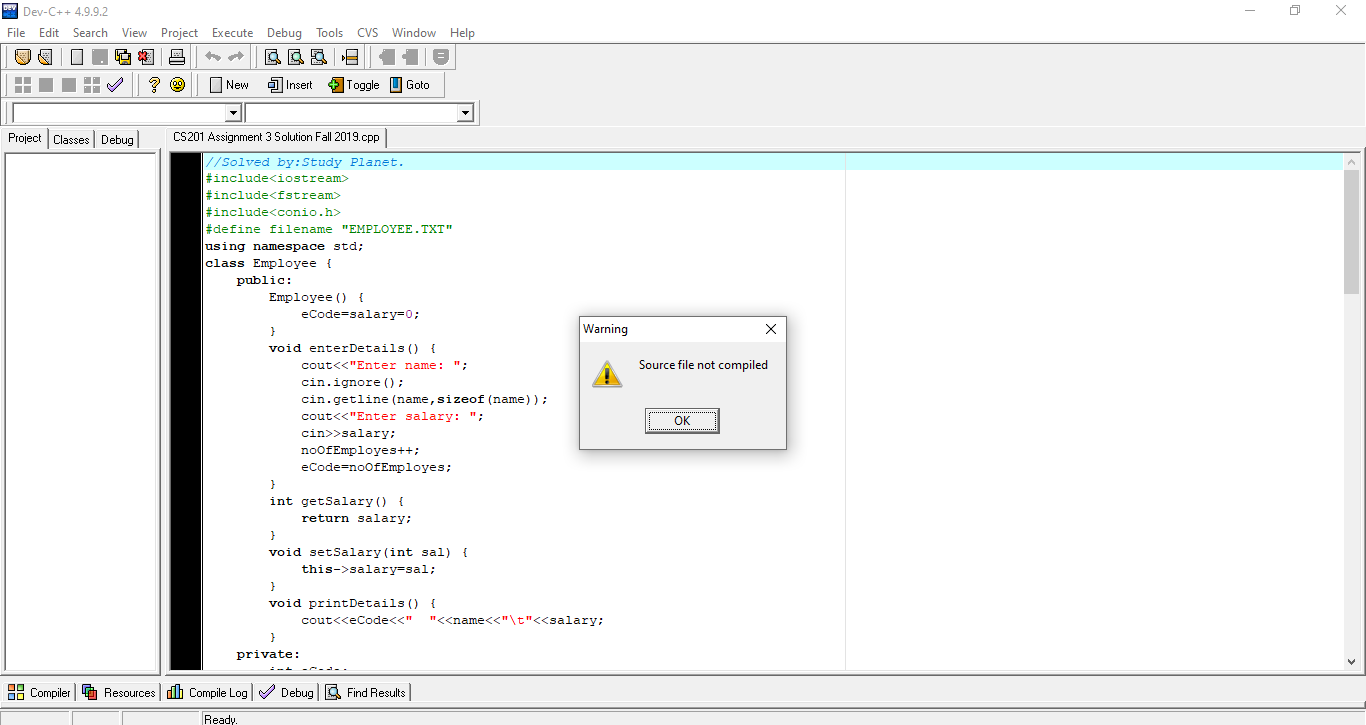Click the Go to line icon
Viewport: 1366px width, 725px height.
350,57
